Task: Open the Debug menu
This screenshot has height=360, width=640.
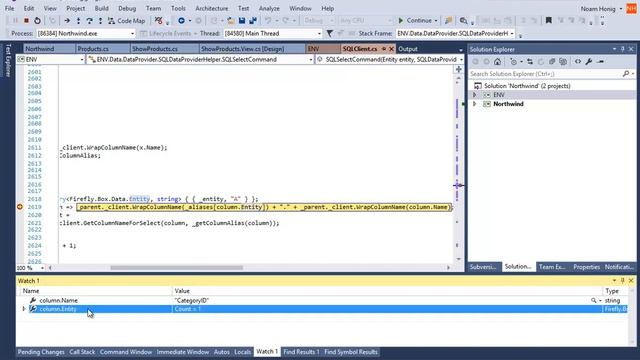Action: coord(127,8)
